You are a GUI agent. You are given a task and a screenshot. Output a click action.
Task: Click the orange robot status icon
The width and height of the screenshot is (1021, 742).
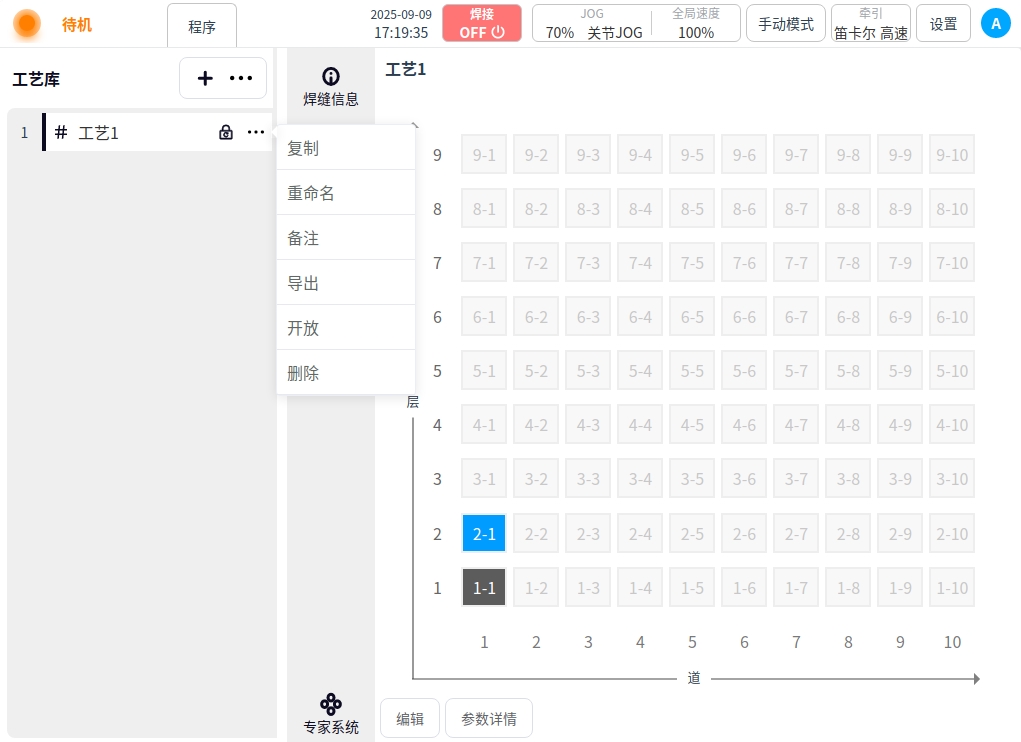click(x=27, y=24)
